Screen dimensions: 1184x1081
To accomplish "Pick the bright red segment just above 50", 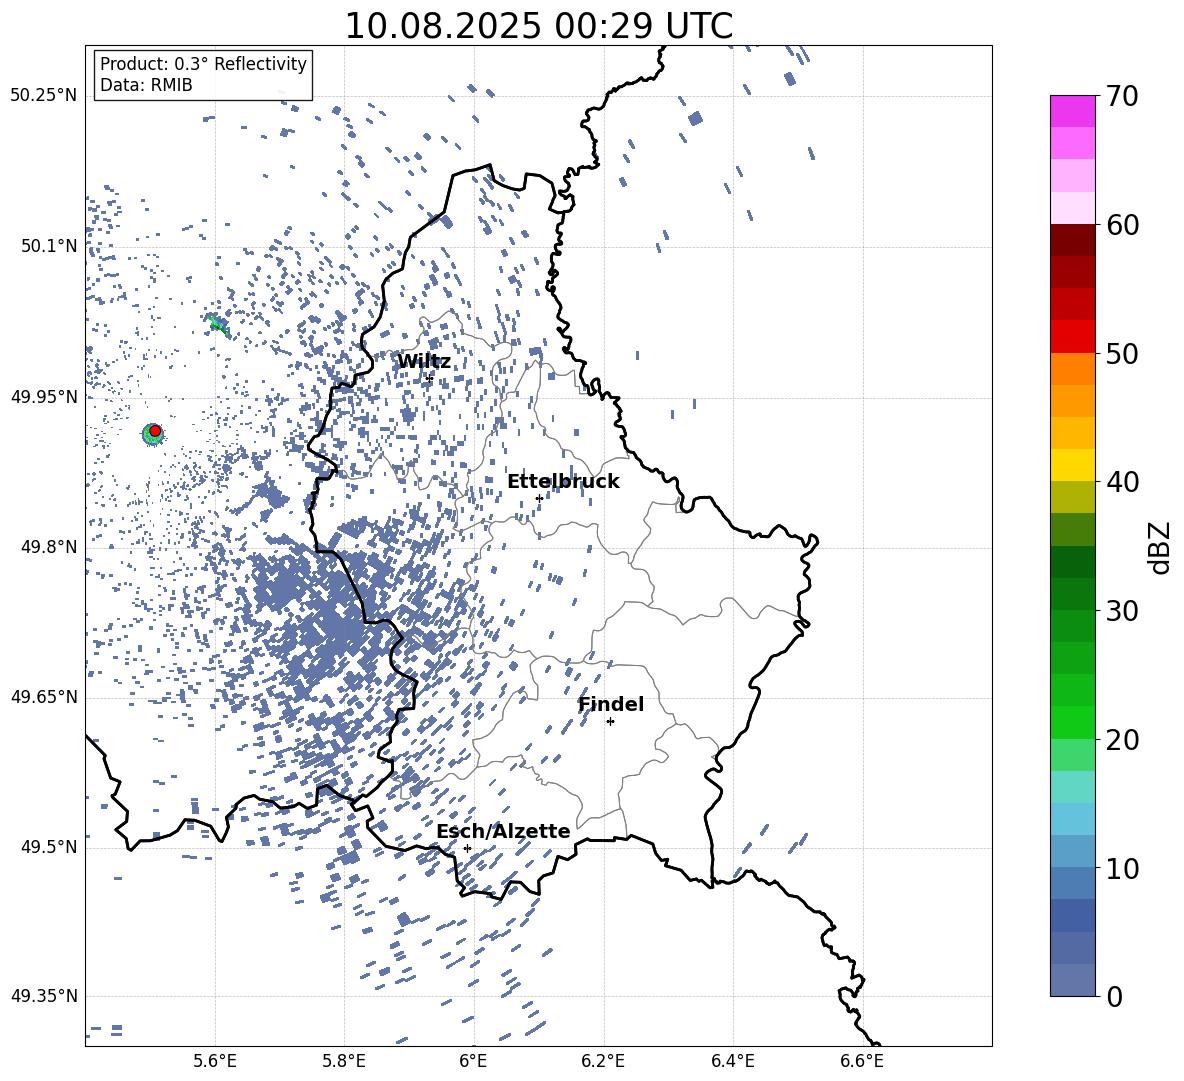I will click(1072, 337).
